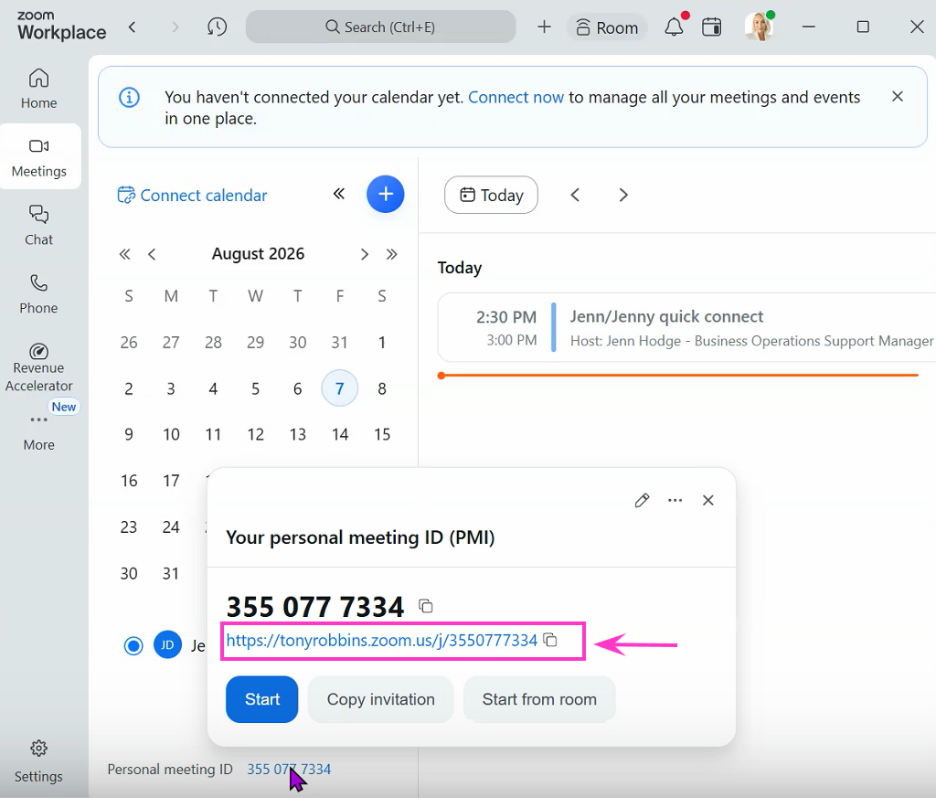Select August 23 in the calendar
The image size is (936, 798).
point(129,528)
